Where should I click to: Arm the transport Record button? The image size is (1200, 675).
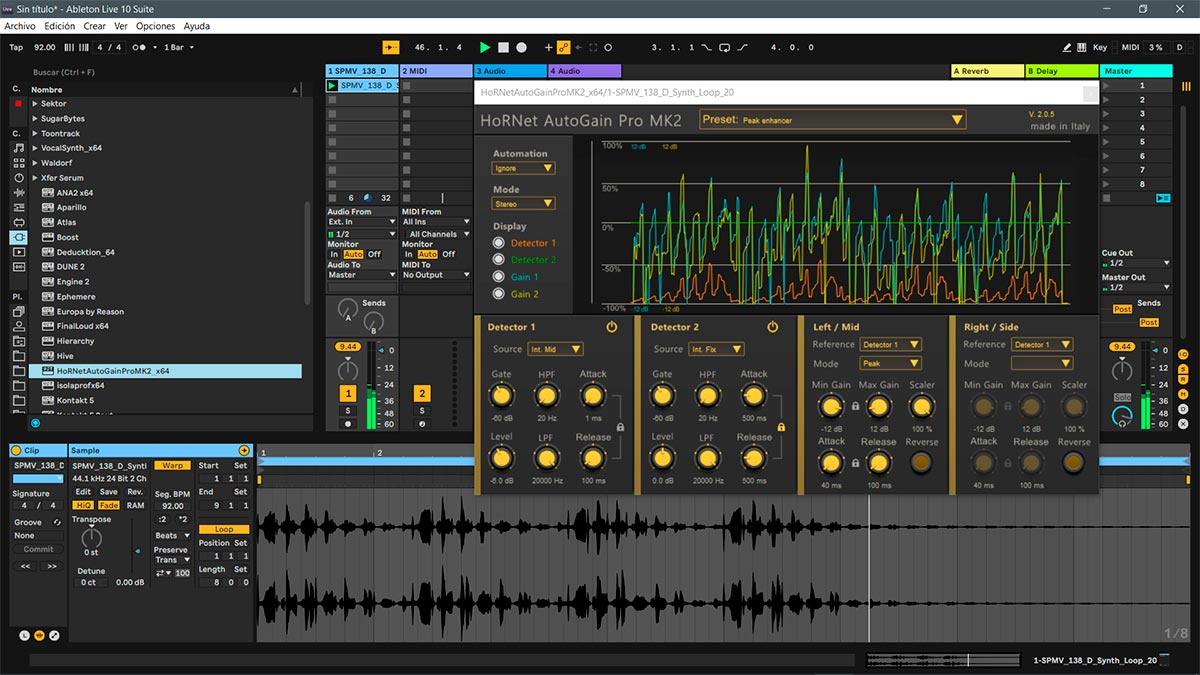coord(521,47)
